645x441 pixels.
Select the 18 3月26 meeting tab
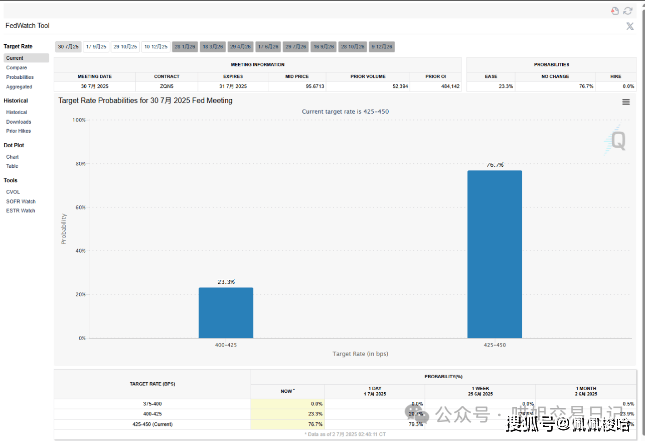(x=213, y=47)
